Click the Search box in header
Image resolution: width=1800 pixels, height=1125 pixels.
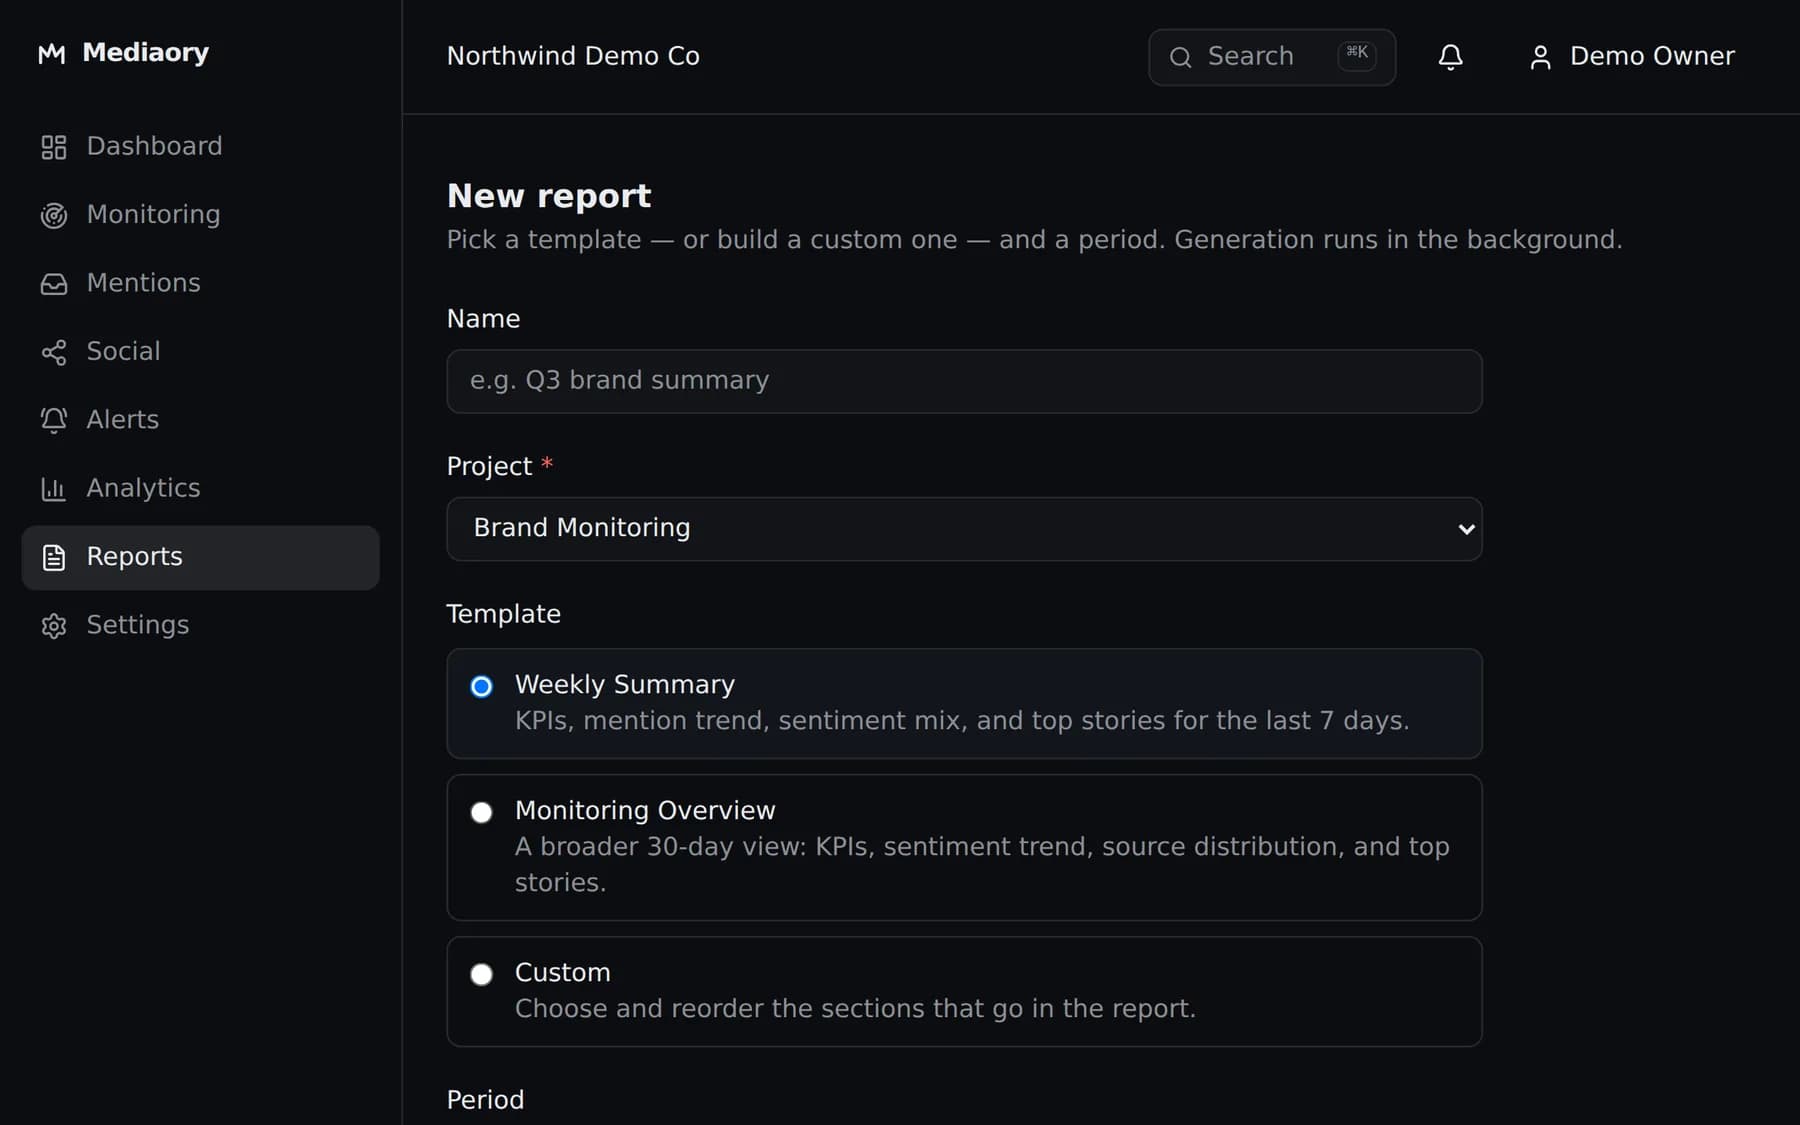(x=1272, y=57)
